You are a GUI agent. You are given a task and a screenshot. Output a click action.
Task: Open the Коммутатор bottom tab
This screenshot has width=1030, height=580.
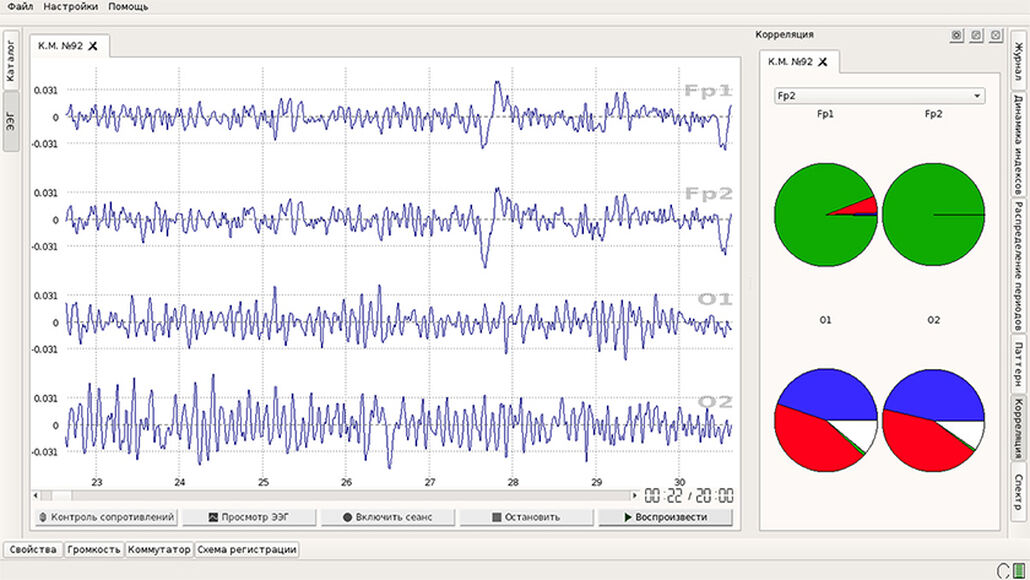click(159, 550)
